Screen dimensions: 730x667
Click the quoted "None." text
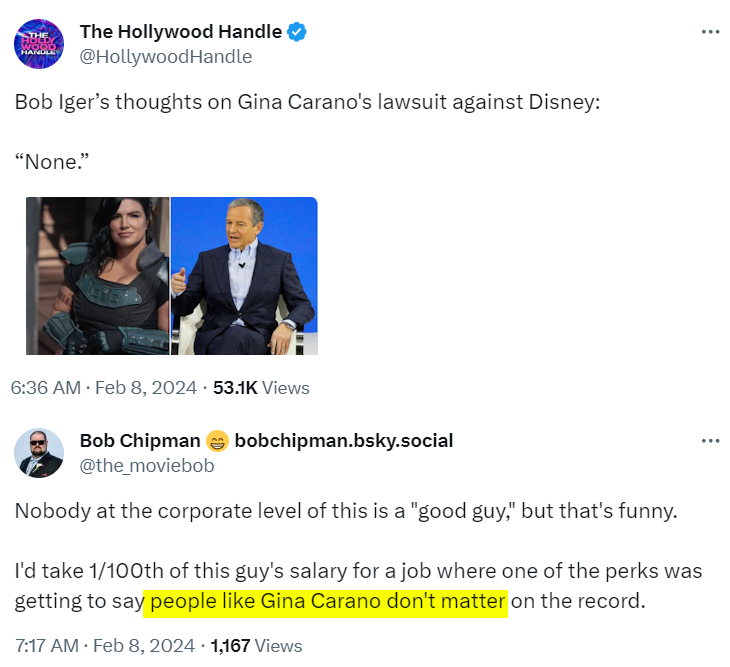[x=50, y=160]
